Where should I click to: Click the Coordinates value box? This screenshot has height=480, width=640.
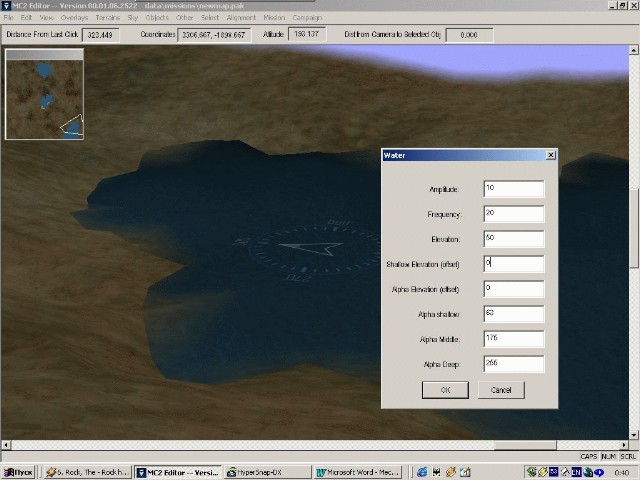[x=214, y=35]
